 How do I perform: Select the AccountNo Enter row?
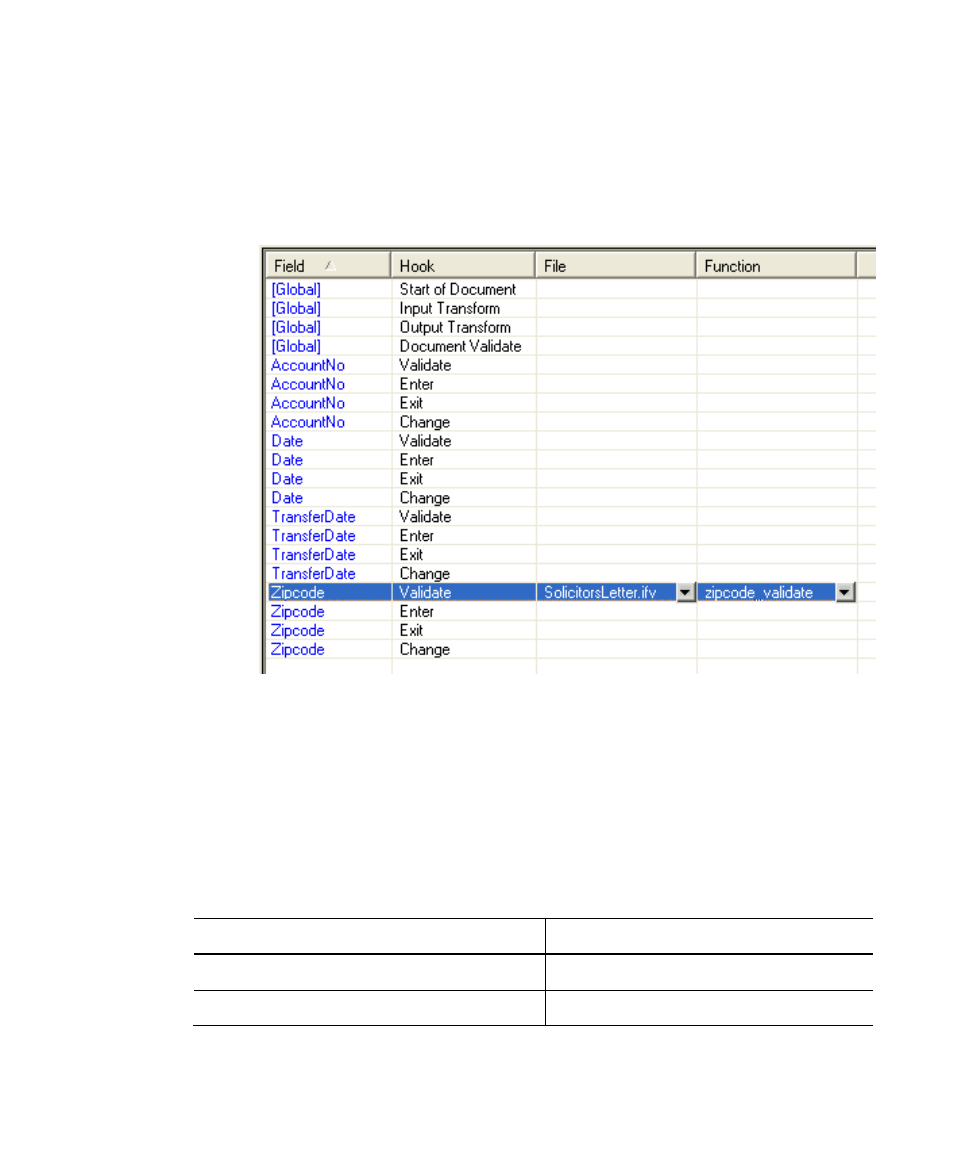(x=570, y=384)
